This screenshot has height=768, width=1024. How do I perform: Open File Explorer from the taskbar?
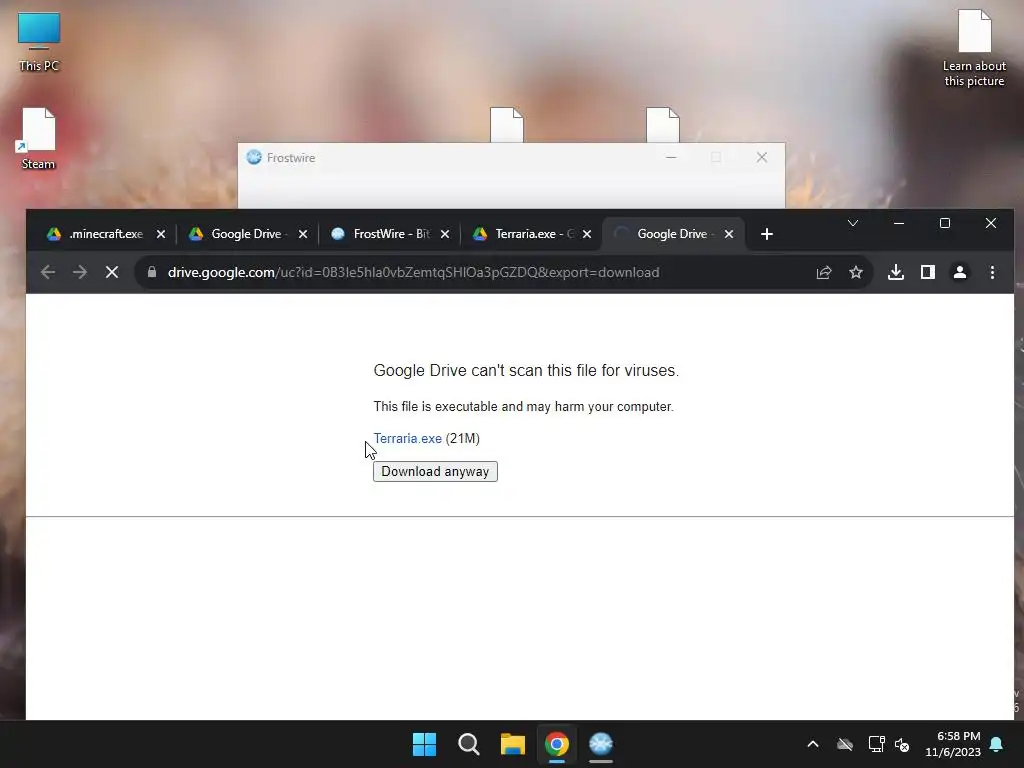[x=513, y=744]
